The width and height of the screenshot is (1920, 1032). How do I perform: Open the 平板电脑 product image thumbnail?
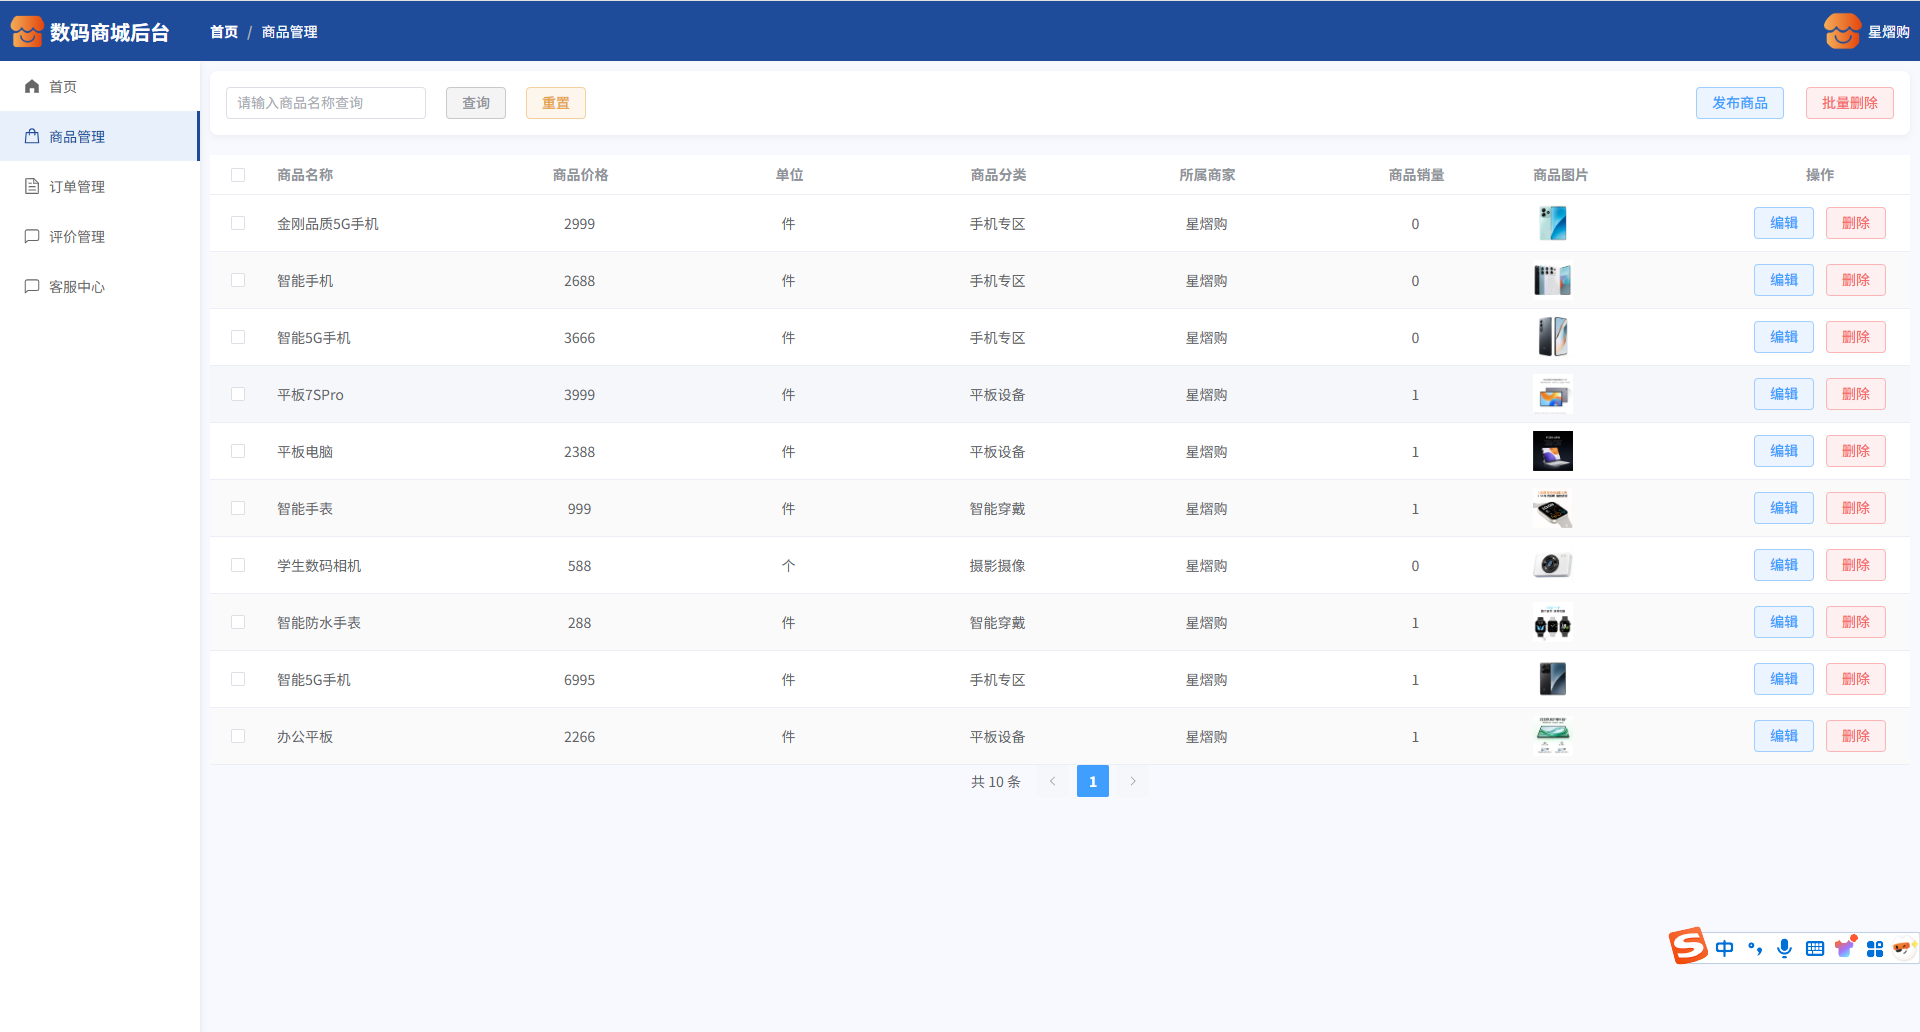coord(1552,451)
